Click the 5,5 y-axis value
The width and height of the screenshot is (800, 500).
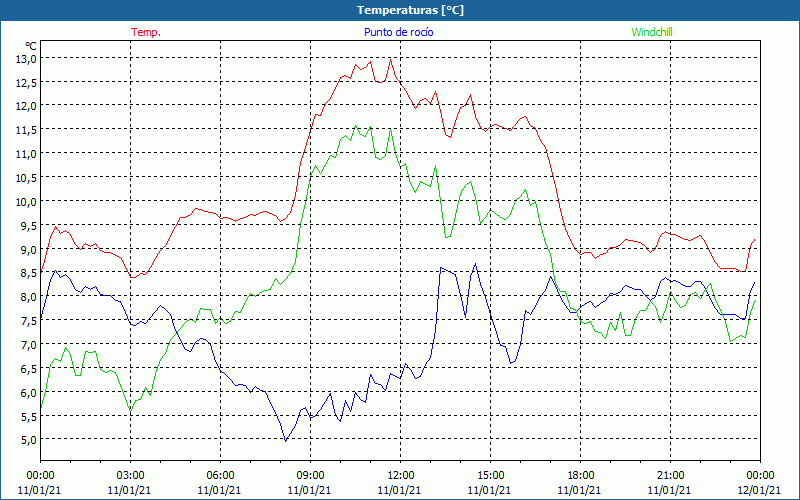[x=29, y=416]
